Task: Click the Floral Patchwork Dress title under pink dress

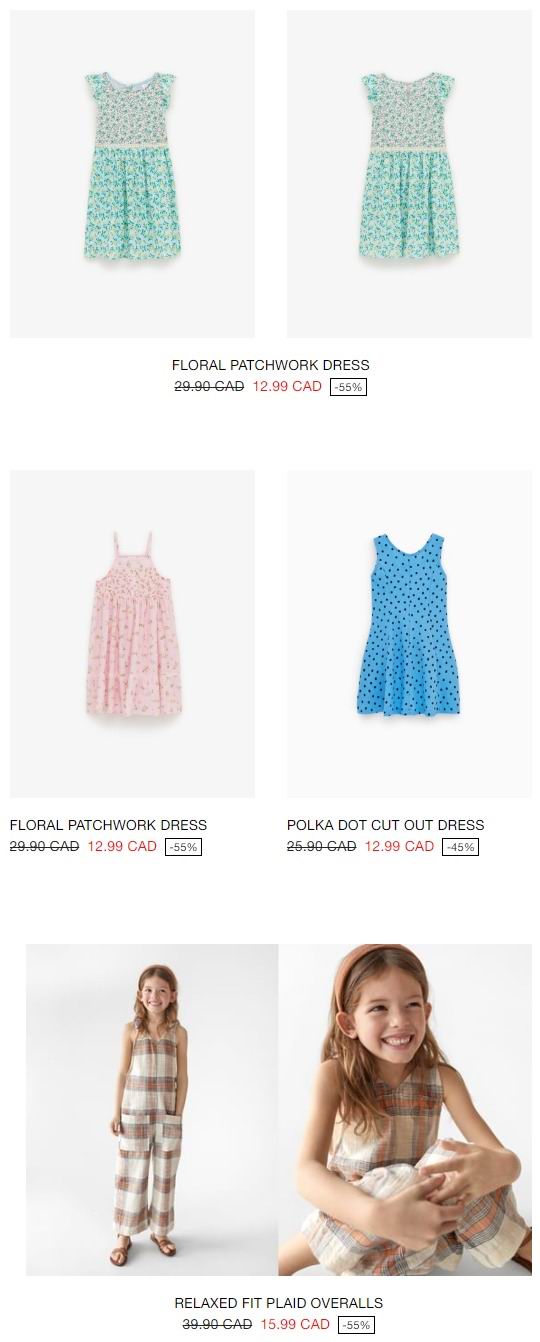Action: point(108,826)
